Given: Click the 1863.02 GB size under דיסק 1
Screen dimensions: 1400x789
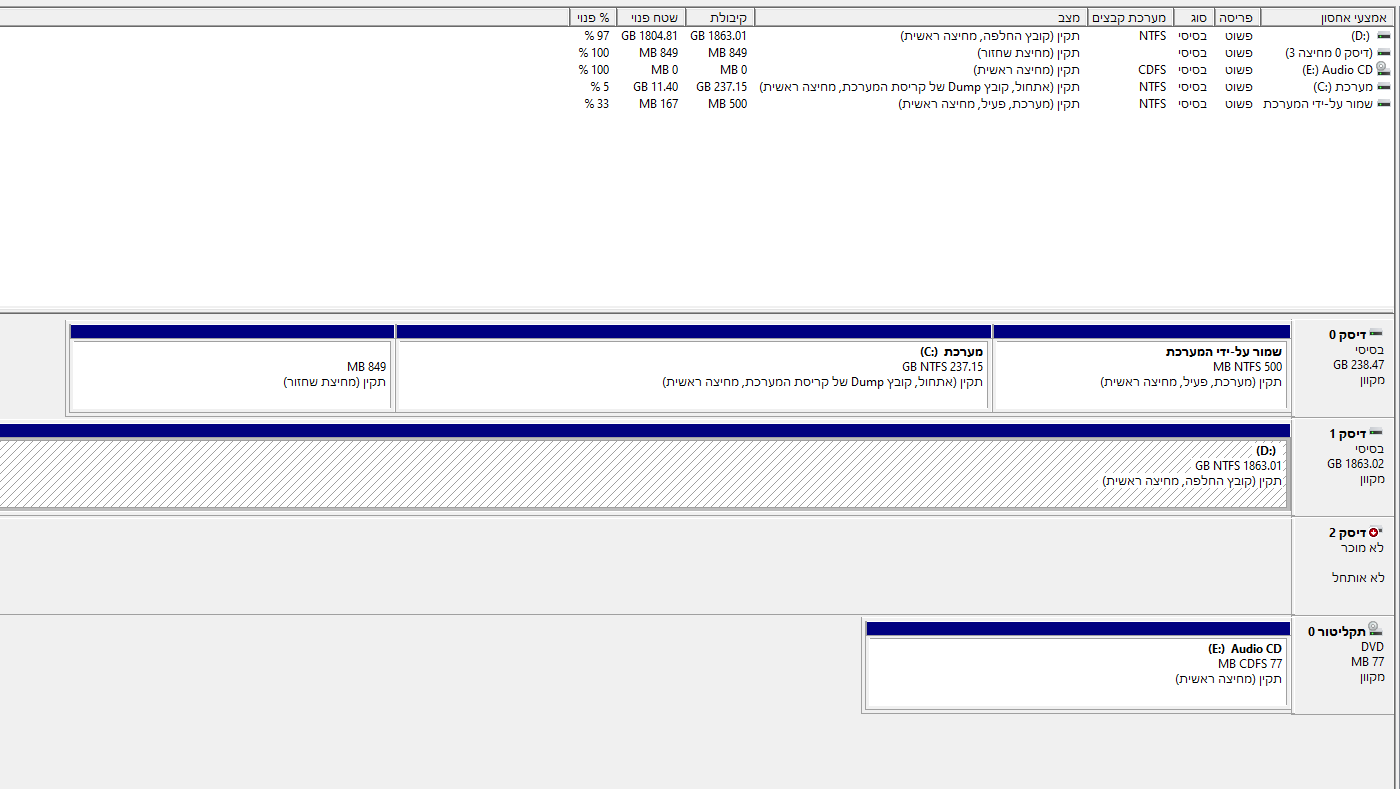Looking at the screenshot, I should (1356, 464).
